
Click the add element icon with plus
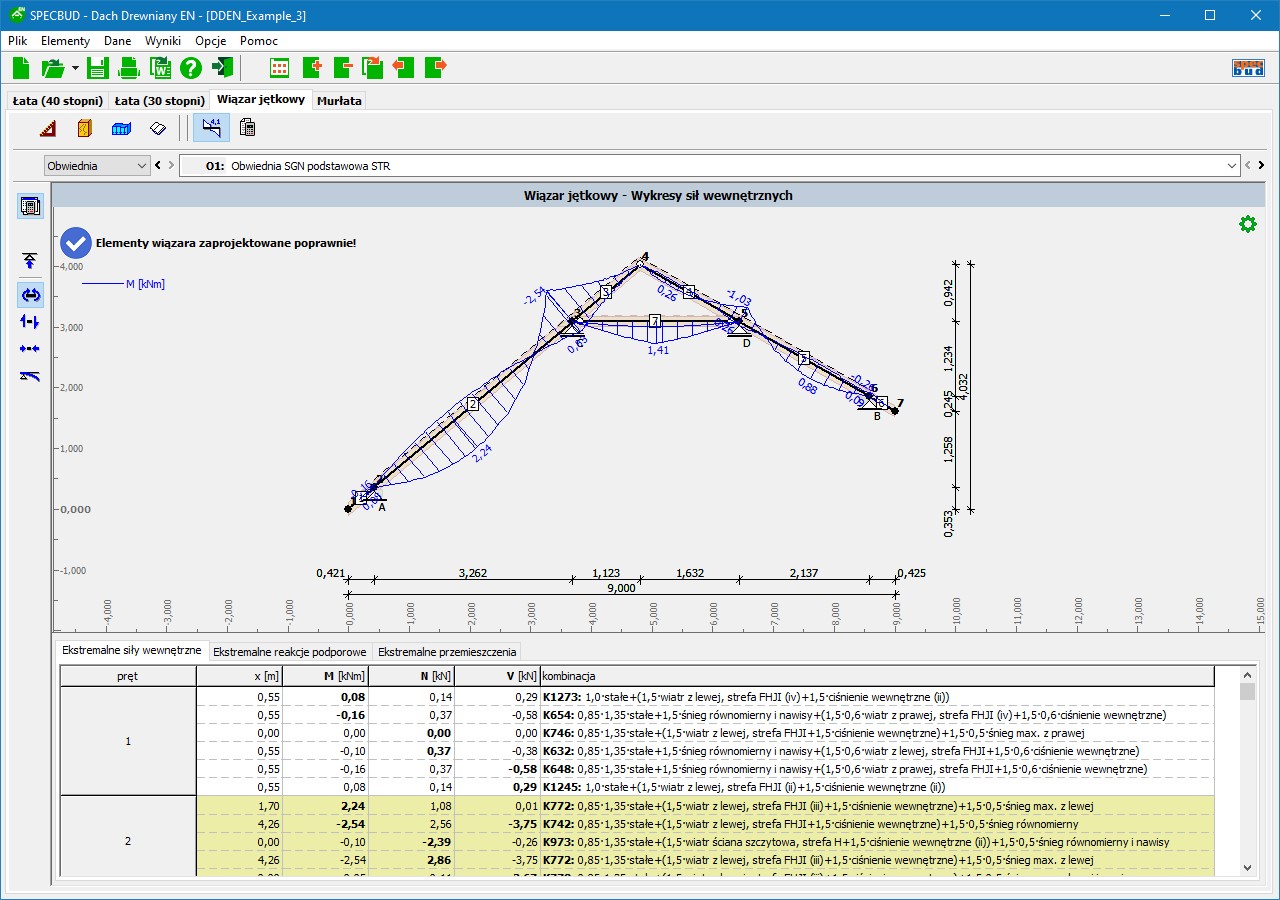coord(311,68)
